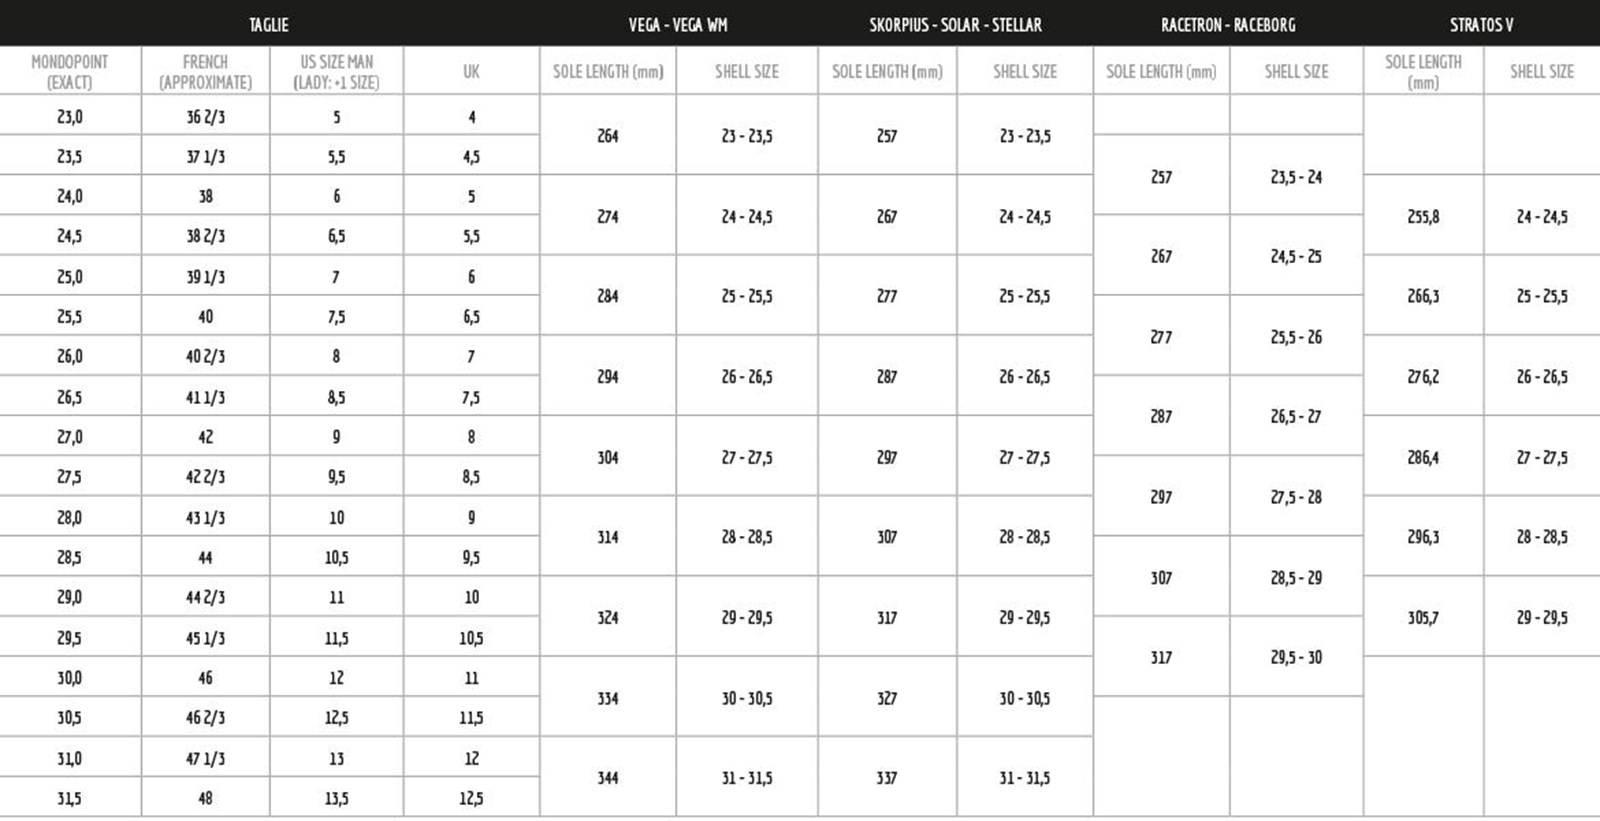
Task: Click Mondopoint value 23,0
Action: coord(70,116)
